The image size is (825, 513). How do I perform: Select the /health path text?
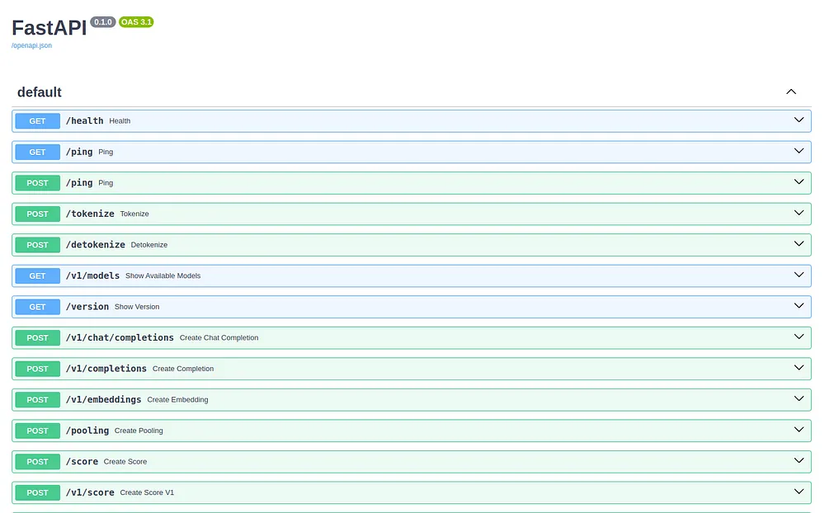point(85,121)
